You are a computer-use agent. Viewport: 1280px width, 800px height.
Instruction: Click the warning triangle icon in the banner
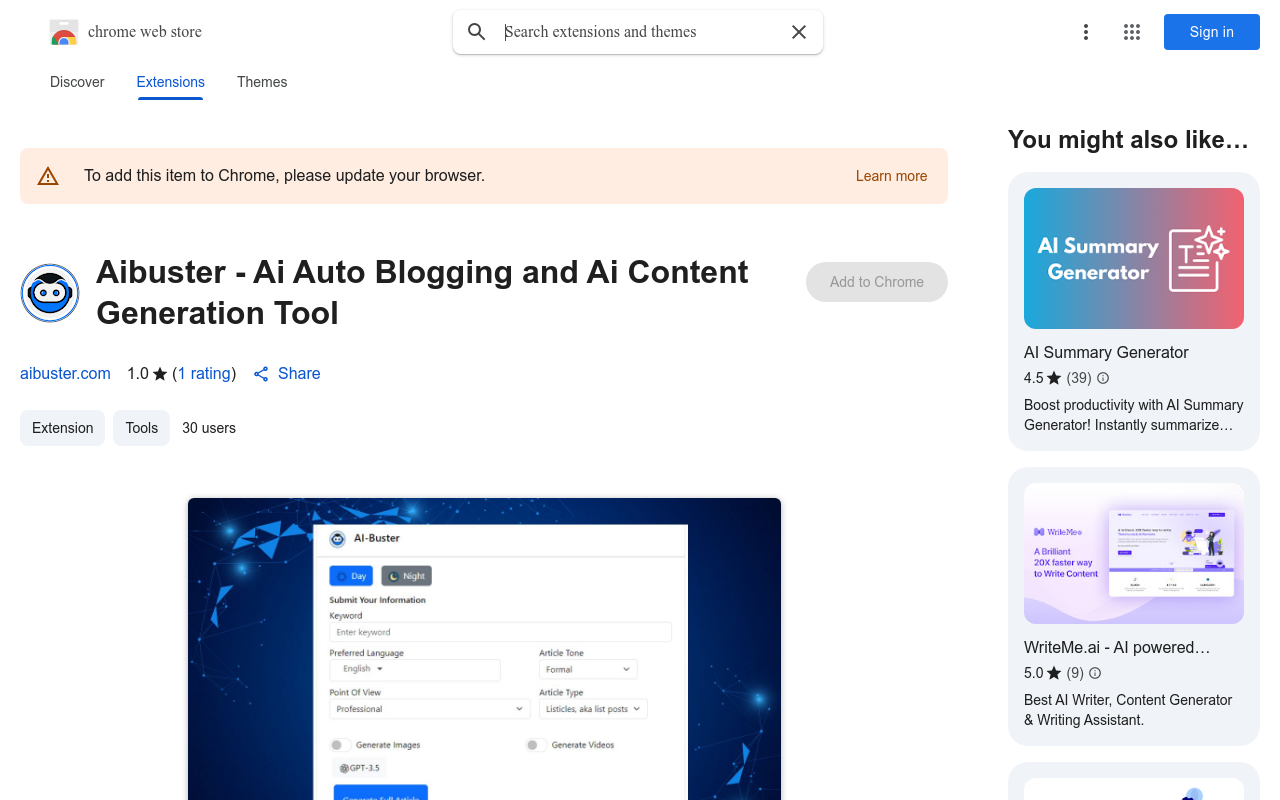[48, 177]
